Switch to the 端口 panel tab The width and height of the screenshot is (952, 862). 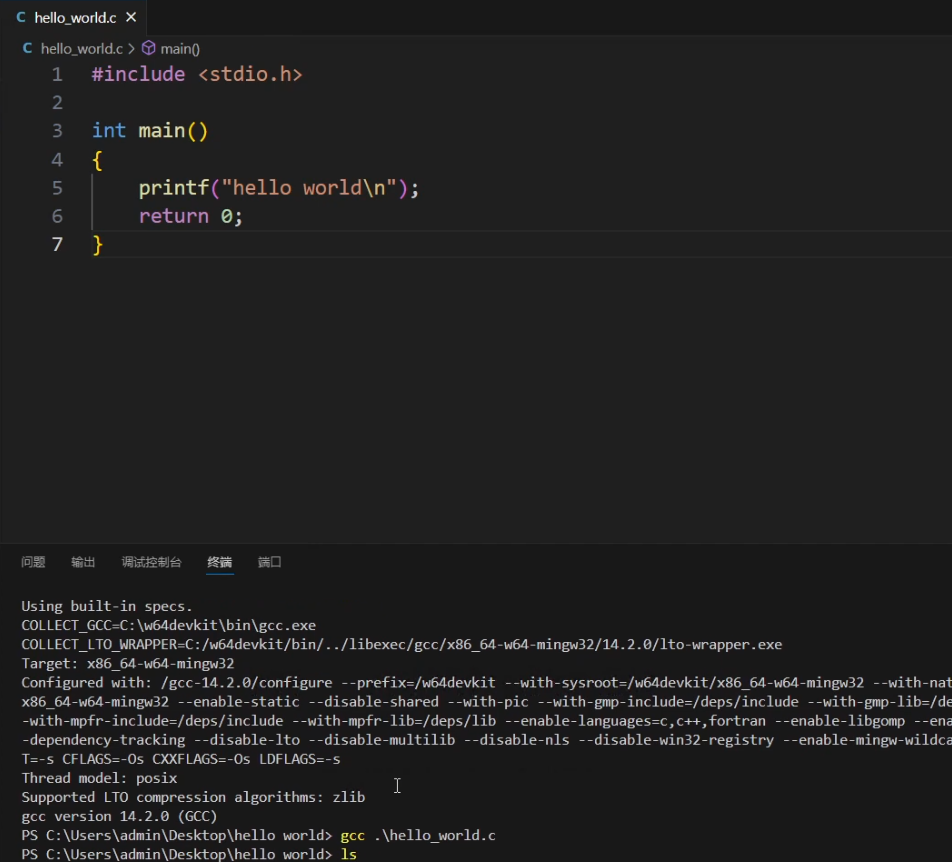coord(269,562)
